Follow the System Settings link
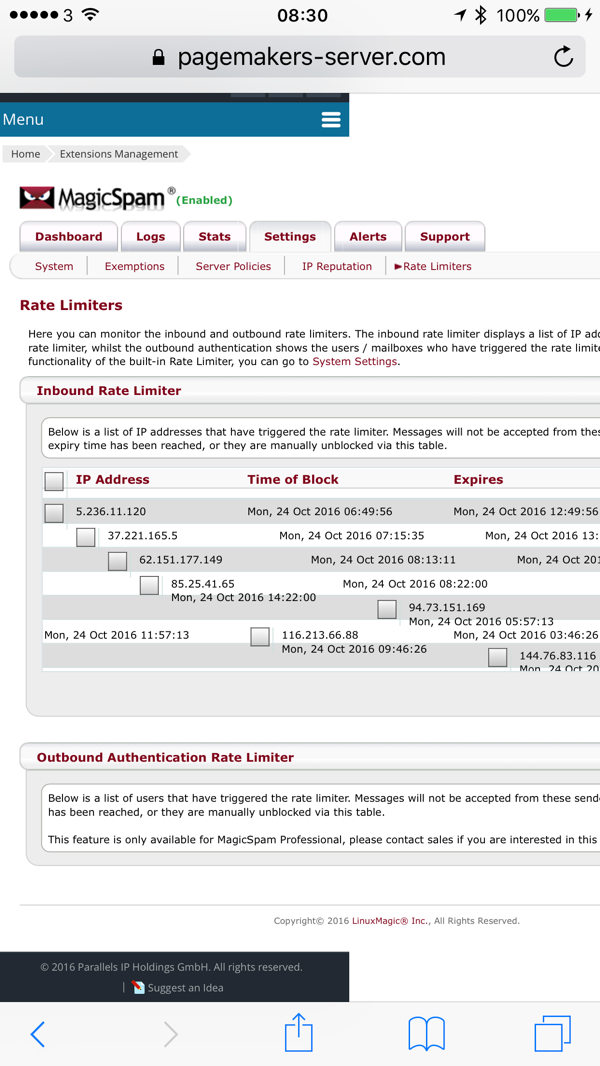This screenshot has width=600, height=1066. 354,361
